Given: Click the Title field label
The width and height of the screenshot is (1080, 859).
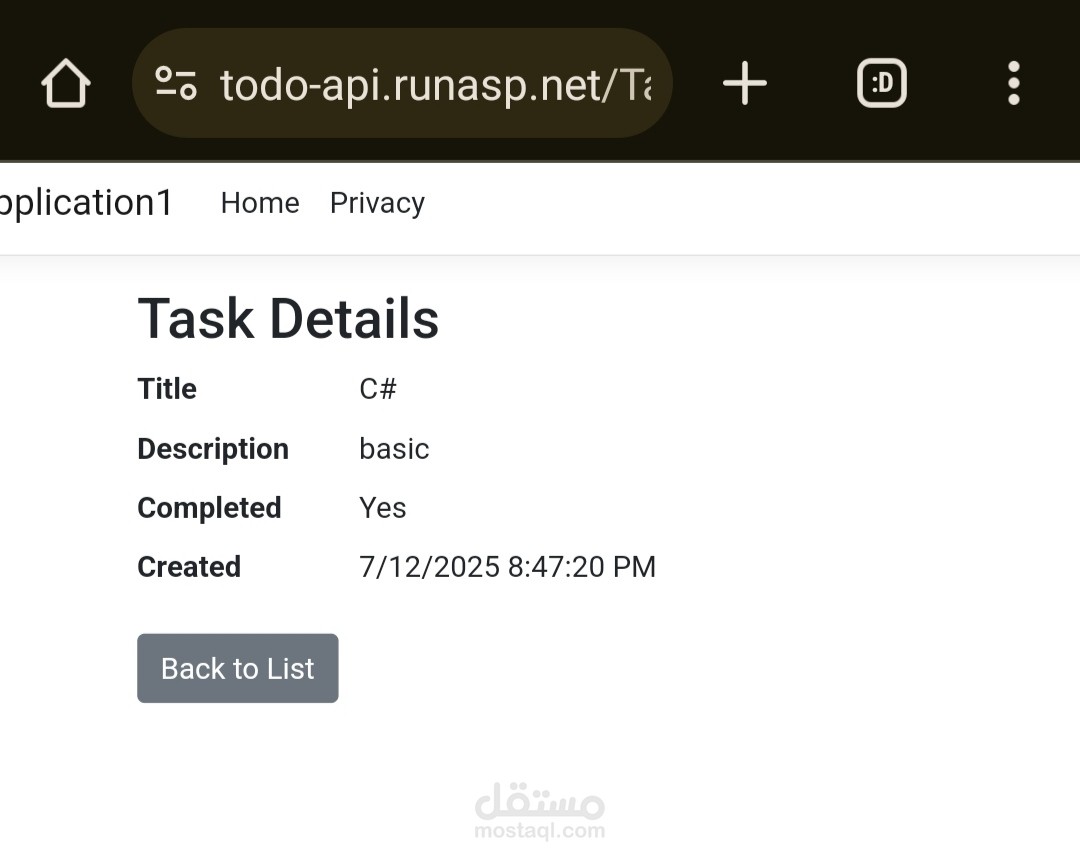Looking at the screenshot, I should point(167,389).
